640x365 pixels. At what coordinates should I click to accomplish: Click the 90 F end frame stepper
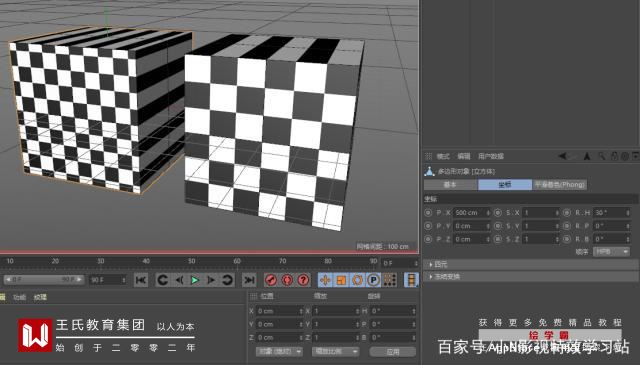point(124,280)
